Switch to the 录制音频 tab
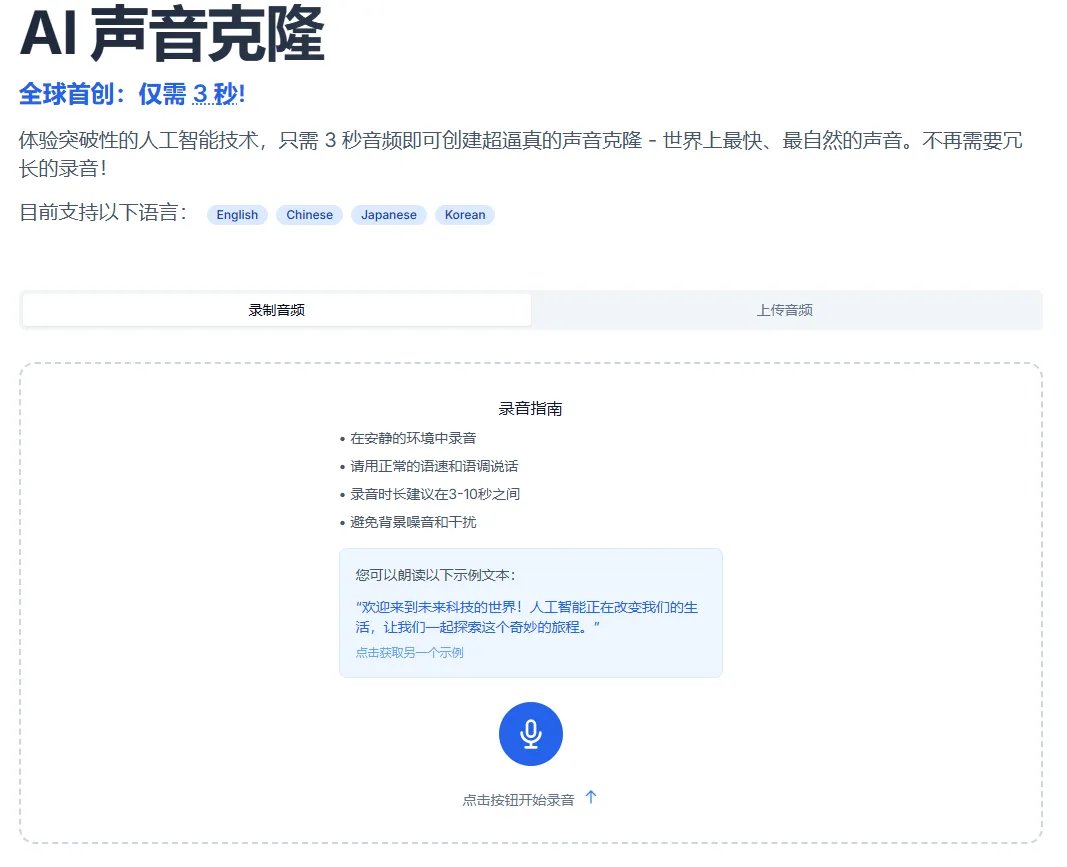1067x867 pixels. (x=276, y=310)
